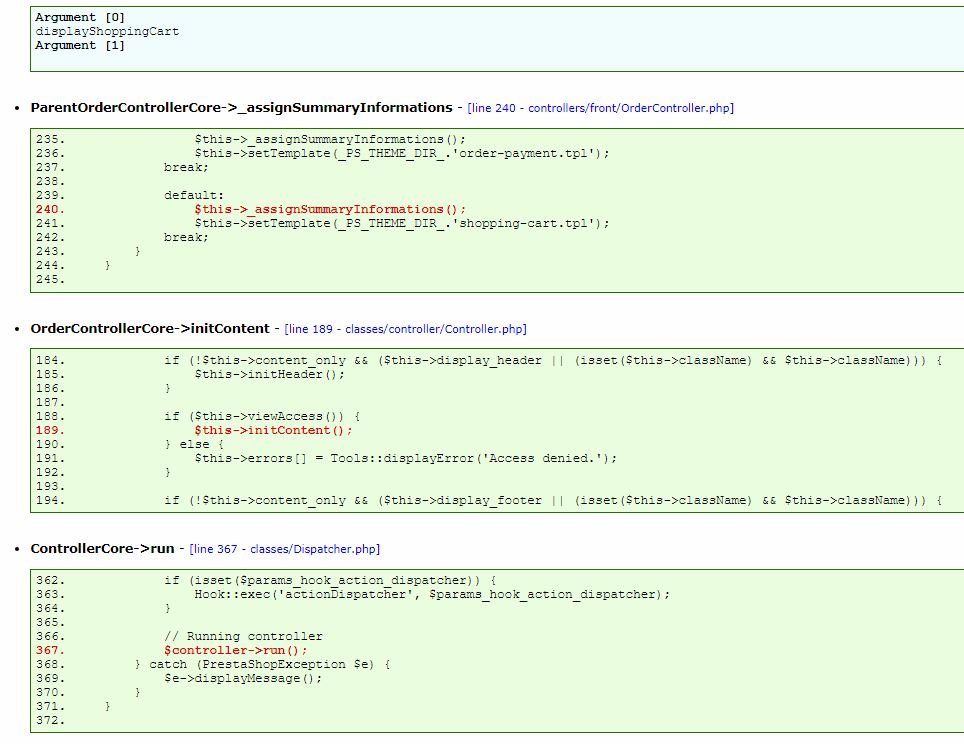Click line 241 shopping-cart.tpl setTemplate code

(402, 223)
